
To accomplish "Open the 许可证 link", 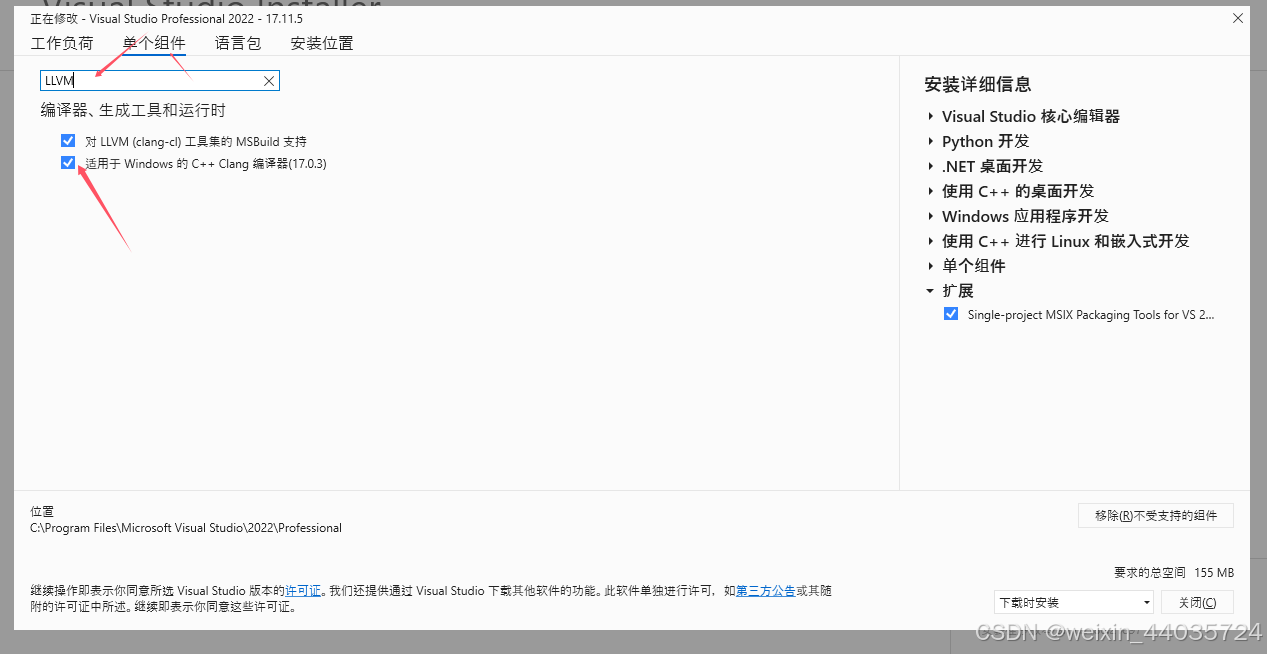I will [x=303, y=591].
